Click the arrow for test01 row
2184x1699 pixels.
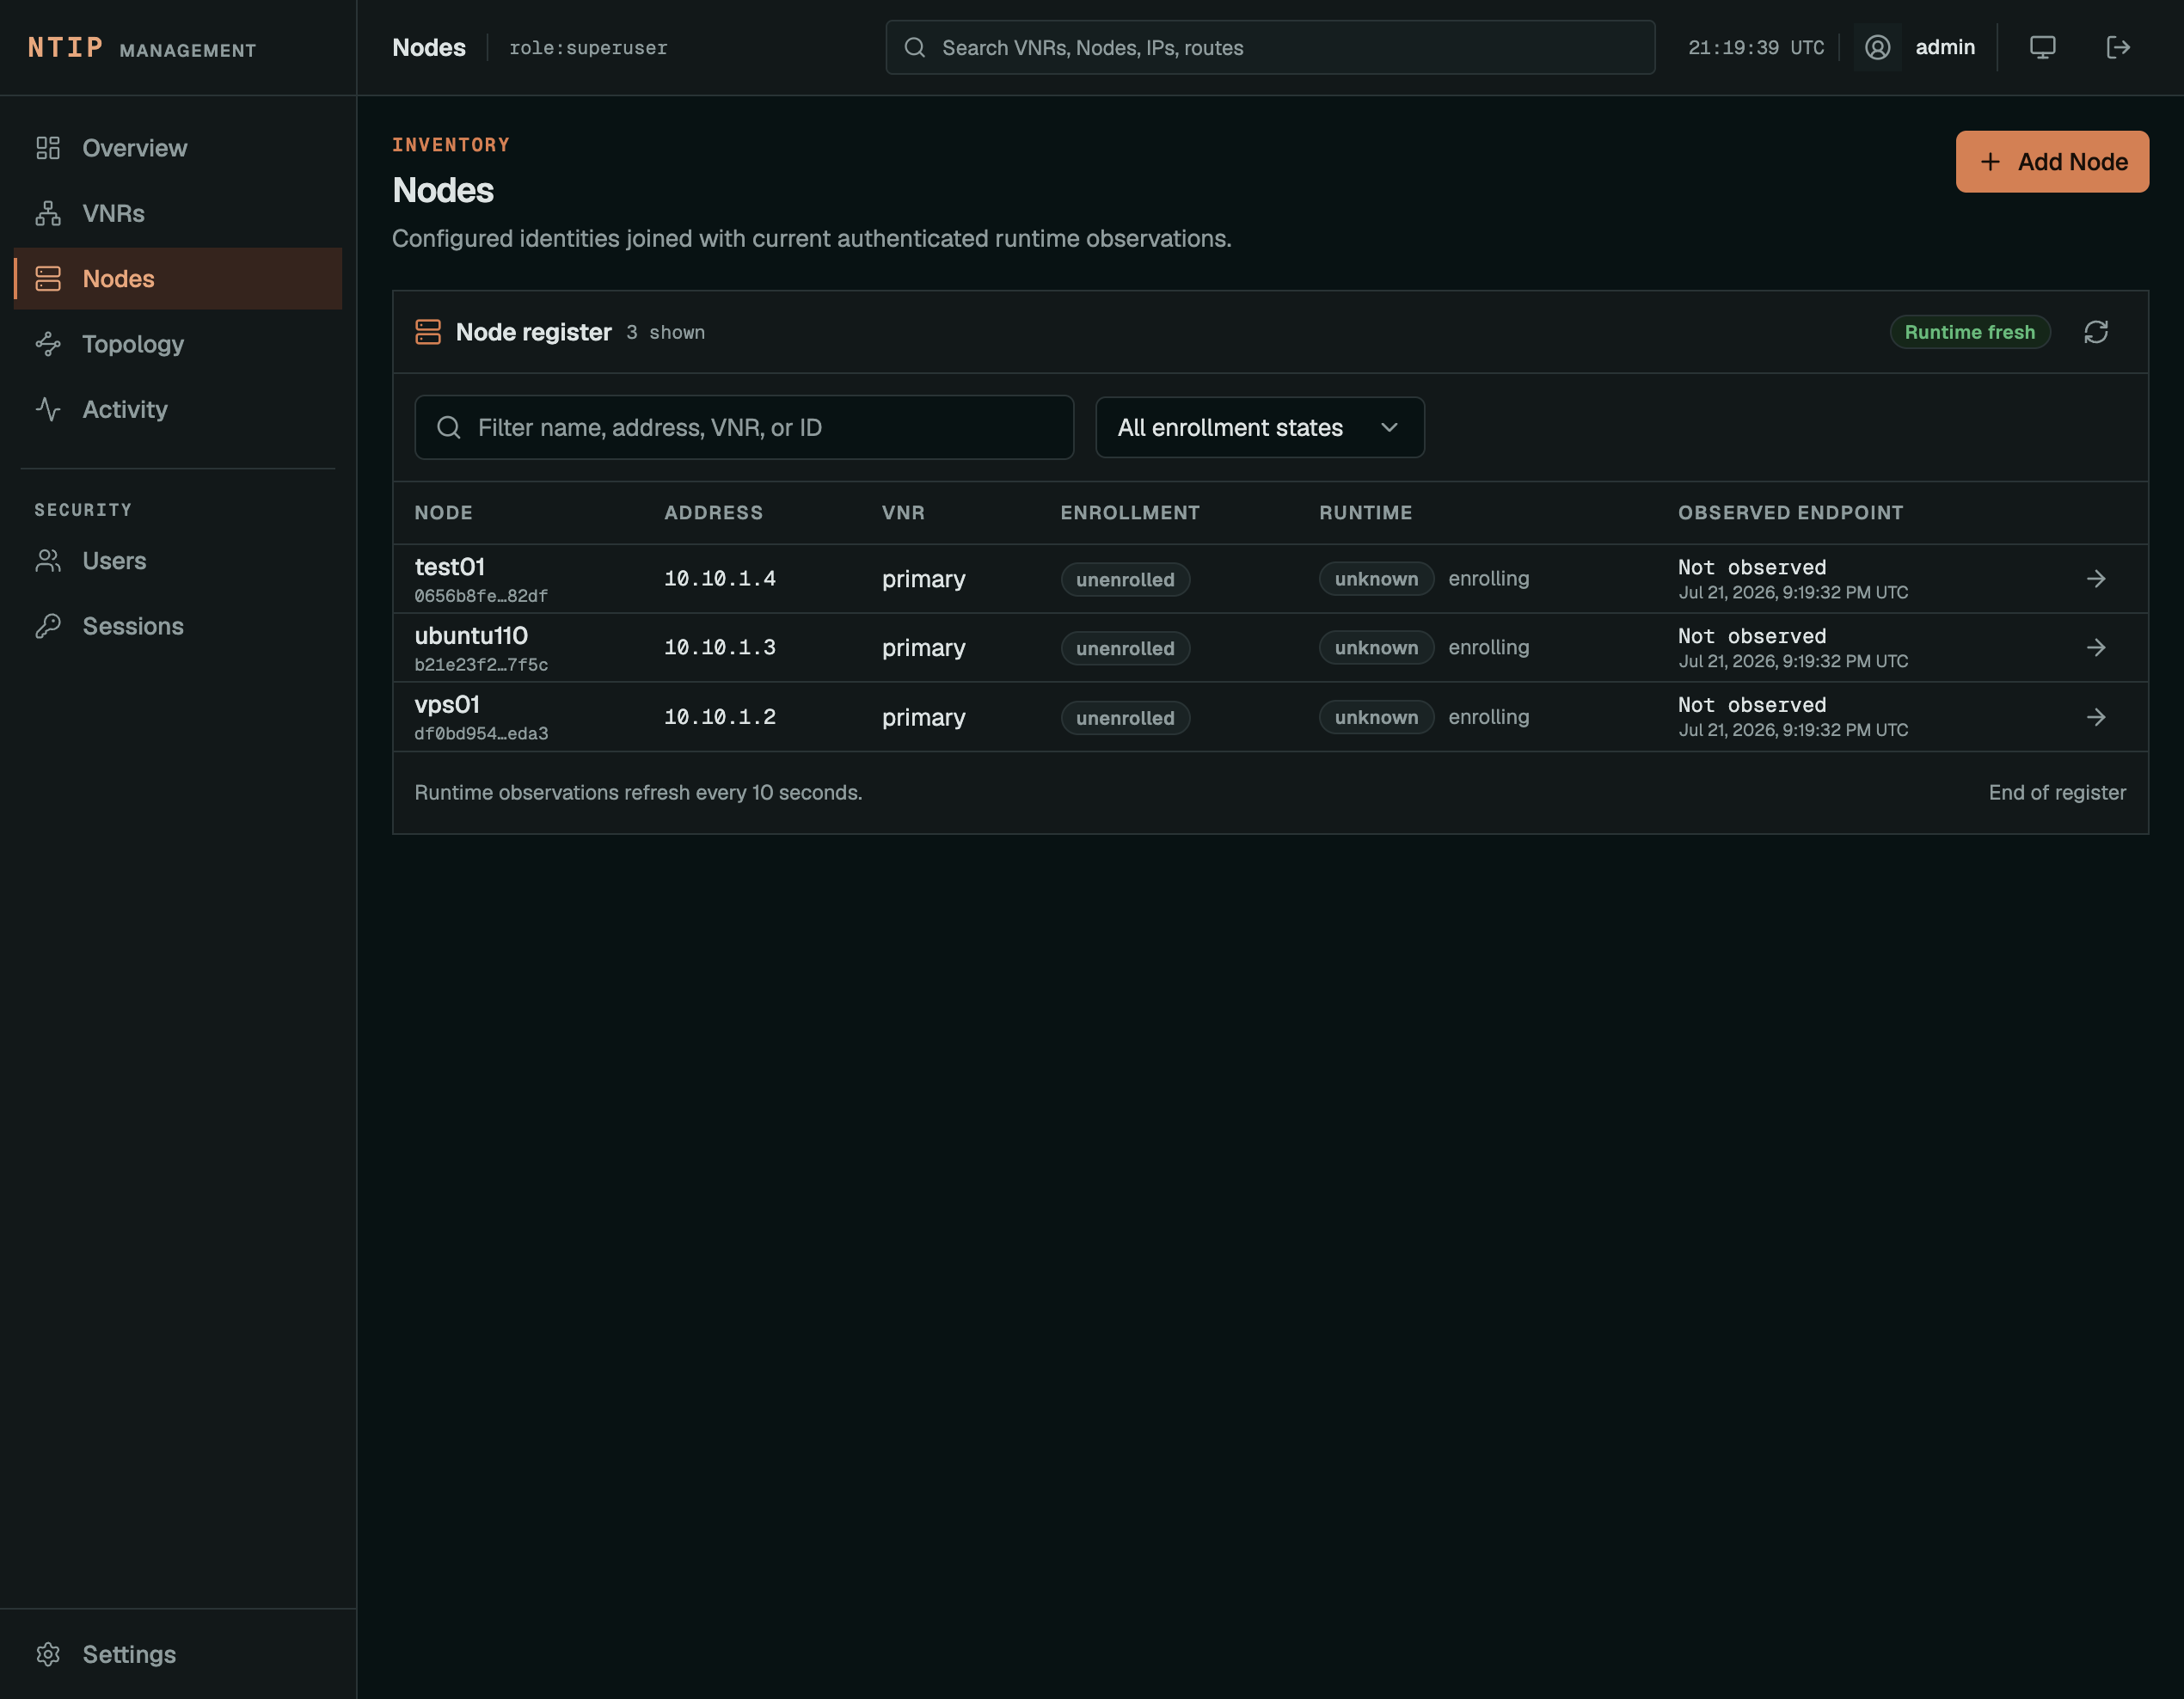click(2096, 578)
